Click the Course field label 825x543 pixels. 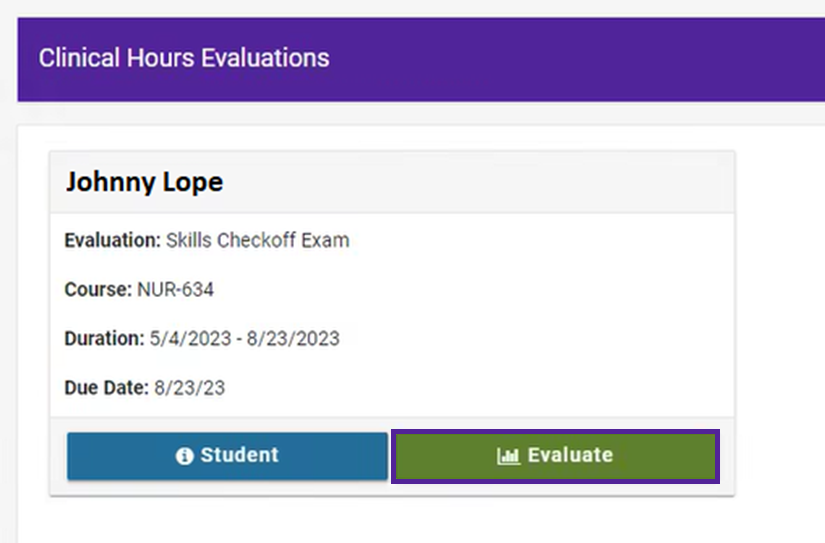98,290
